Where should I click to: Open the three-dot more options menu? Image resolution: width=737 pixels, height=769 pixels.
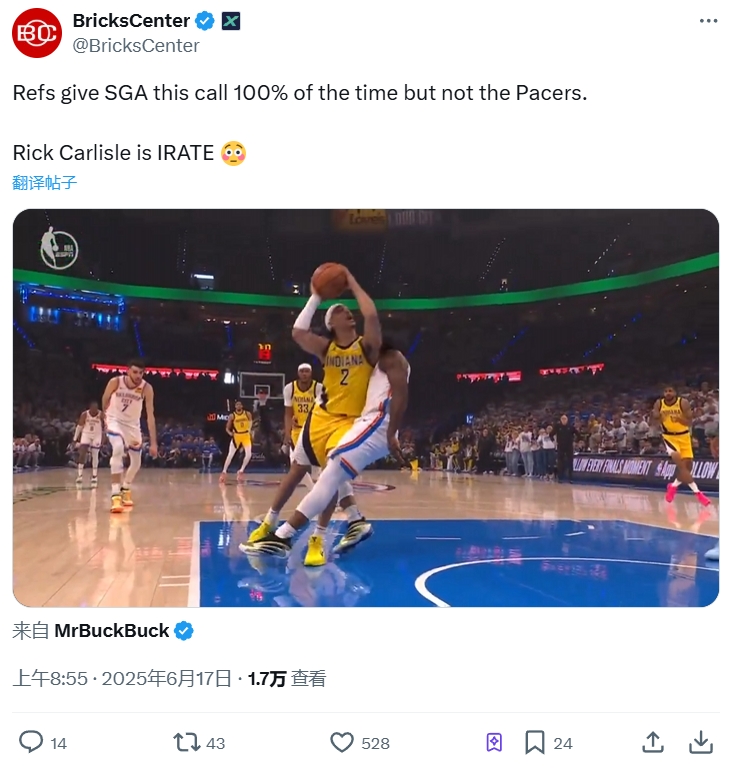point(708,21)
